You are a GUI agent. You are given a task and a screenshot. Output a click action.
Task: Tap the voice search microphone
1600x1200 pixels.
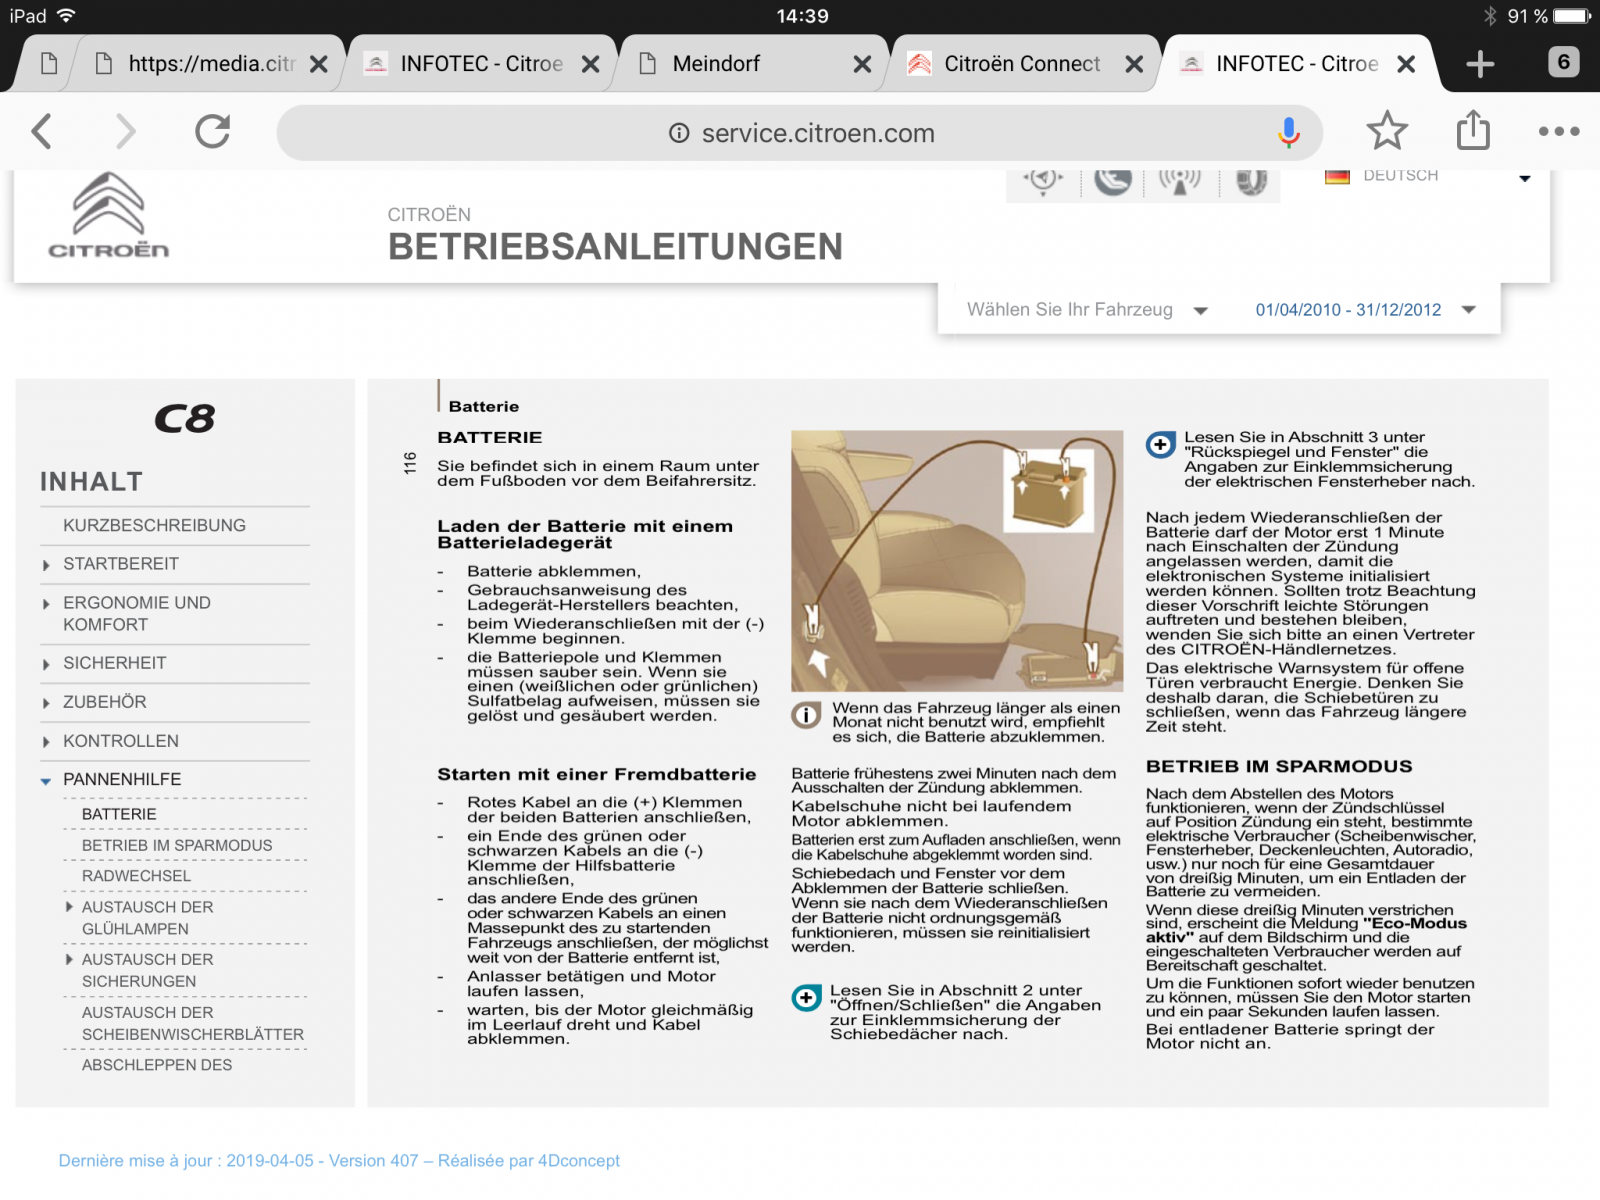[1289, 132]
